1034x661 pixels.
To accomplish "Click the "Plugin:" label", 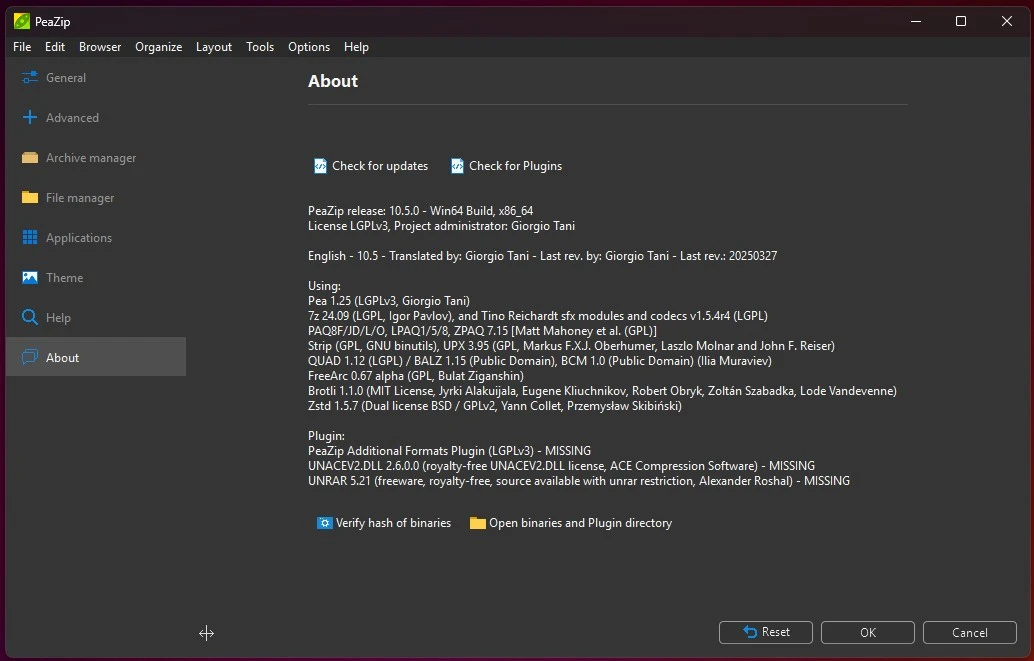I will point(326,436).
